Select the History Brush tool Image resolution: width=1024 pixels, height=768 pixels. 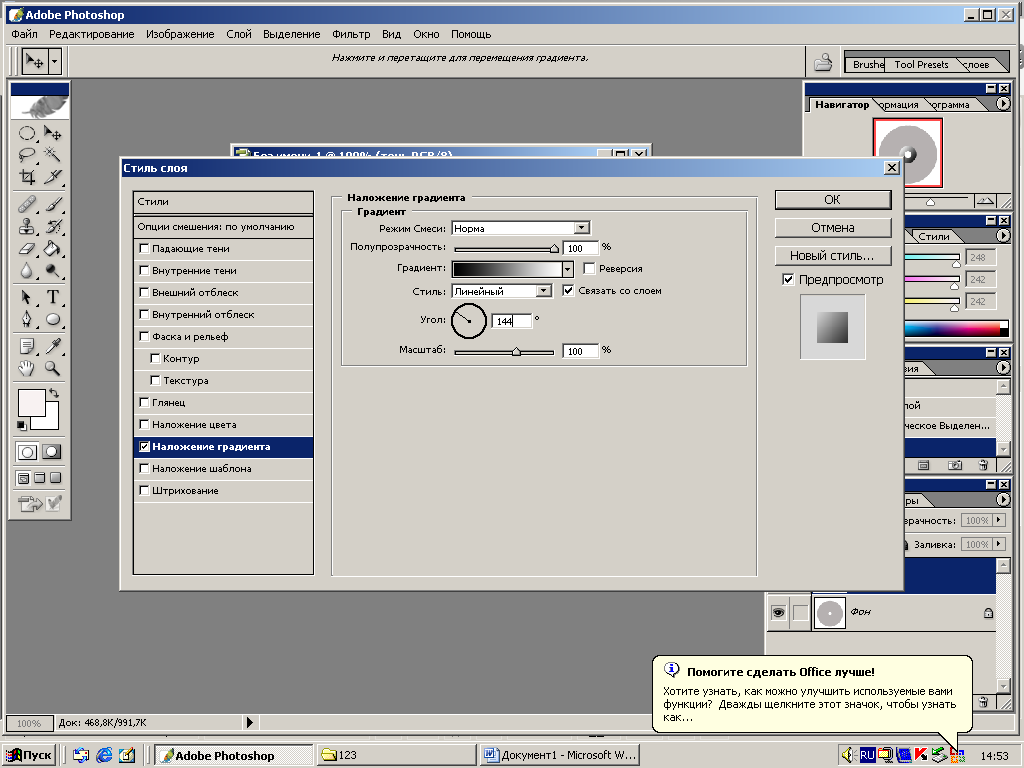(x=53, y=227)
